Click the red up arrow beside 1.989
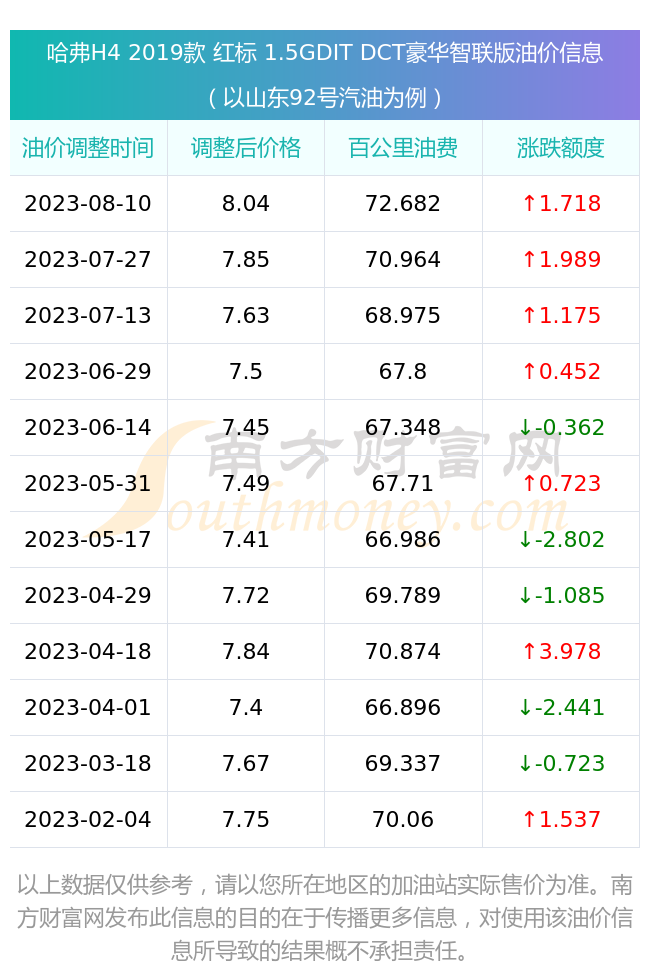The width and height of the screenshot is (650, 977). (529, 259)
